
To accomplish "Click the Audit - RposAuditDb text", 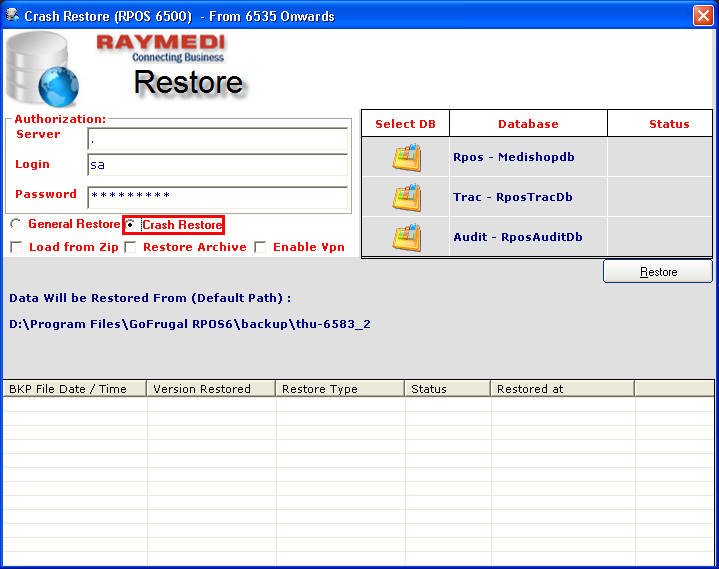I will coord(518,237).
